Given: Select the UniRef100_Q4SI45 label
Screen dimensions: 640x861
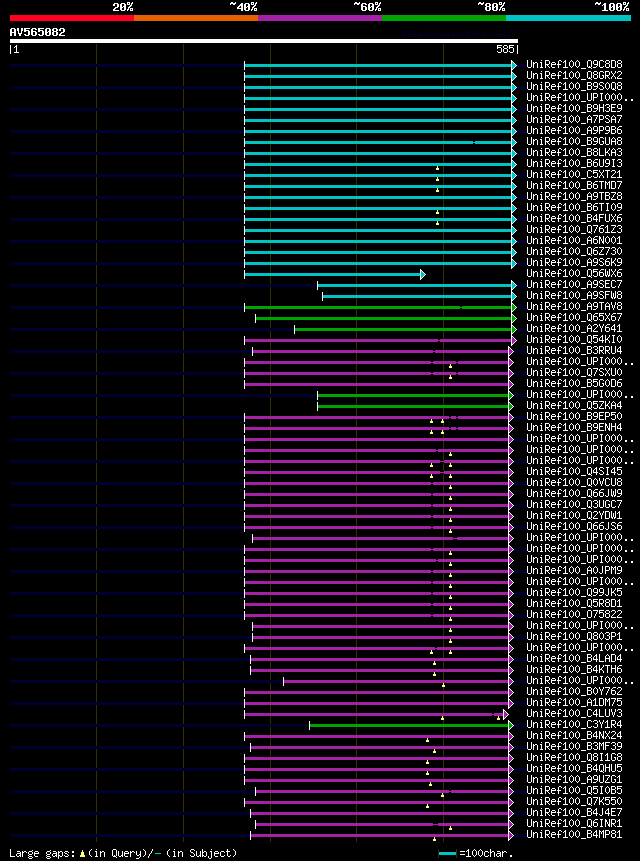Looking at the screenshot, I should pos(574,471).
